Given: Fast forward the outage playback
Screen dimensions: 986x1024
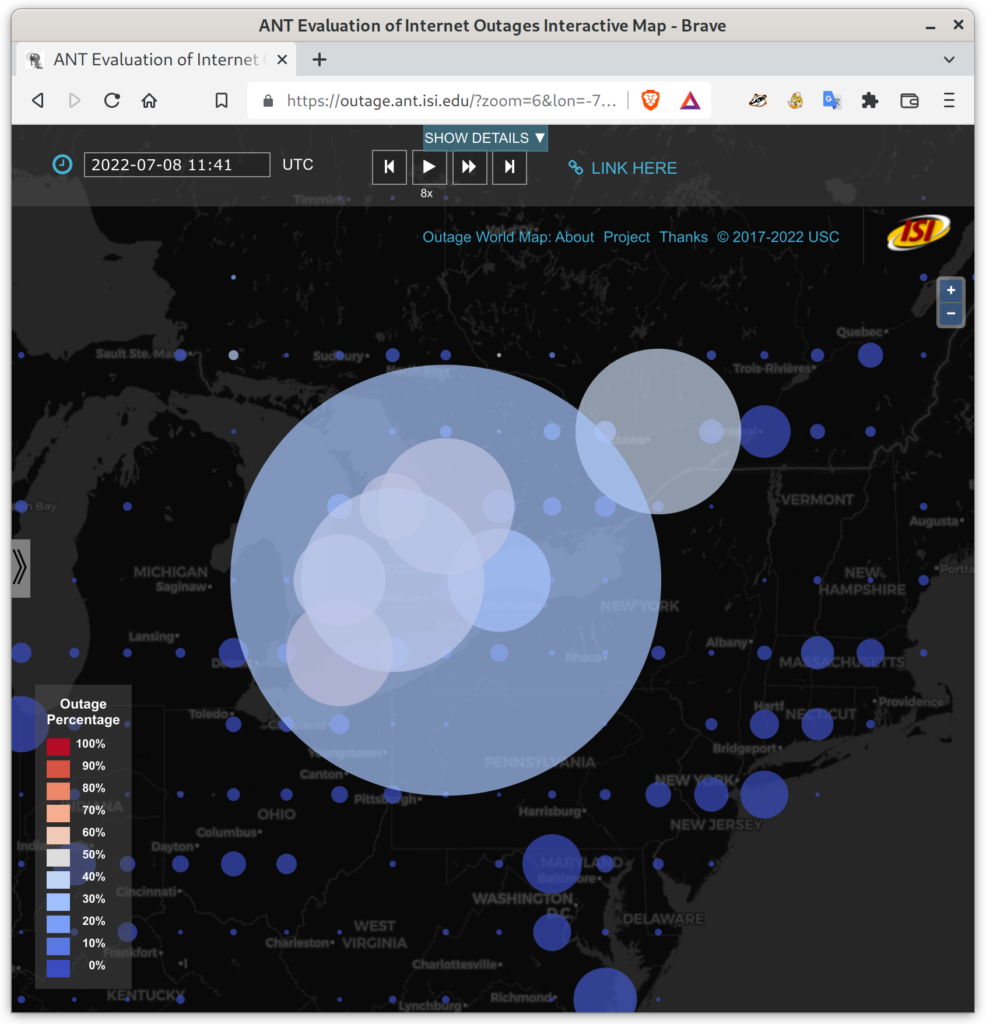Looking at the screenshot, I should pos(469,167).
